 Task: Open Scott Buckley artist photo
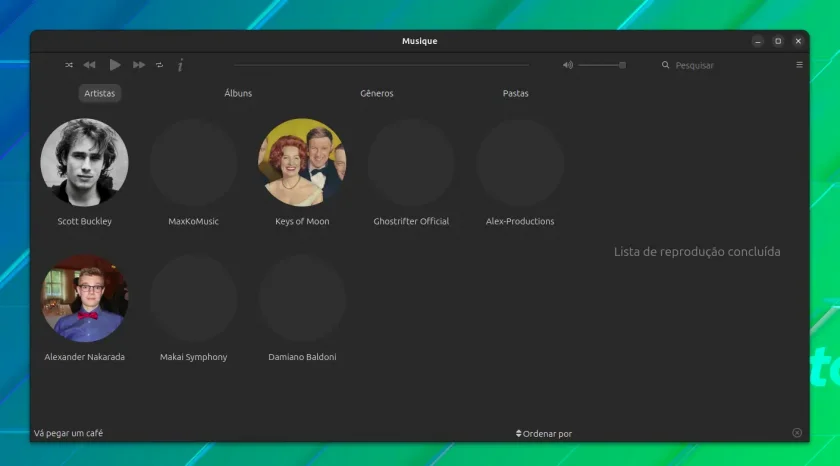[x=85, y=162]
